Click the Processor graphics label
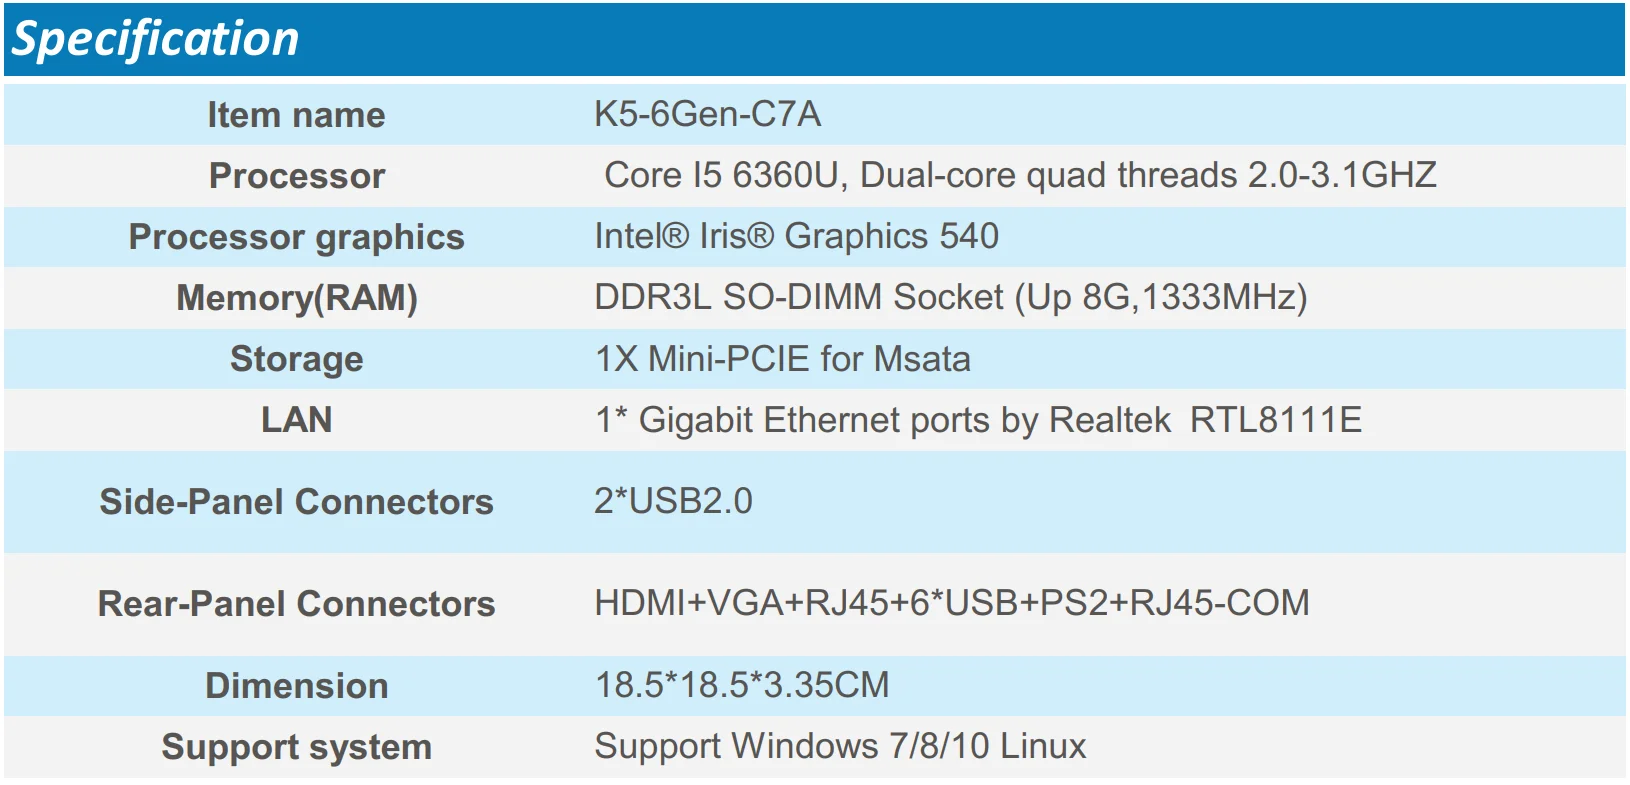1630x785 pixels. [296, 237]
